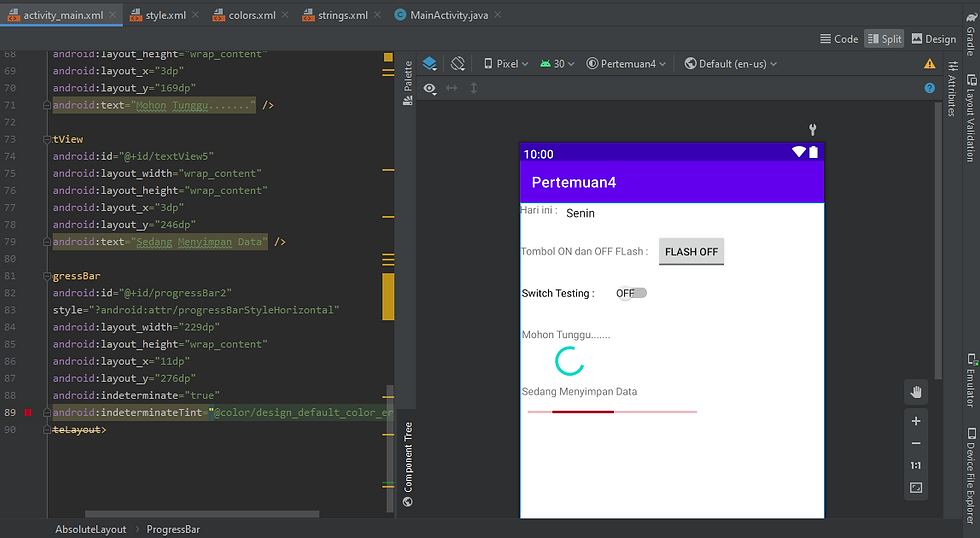The width and height of the screenshot is (980, 538).
Task: Click "Sedang Menyimpan Data" text in preview
Action: [579, 392]
